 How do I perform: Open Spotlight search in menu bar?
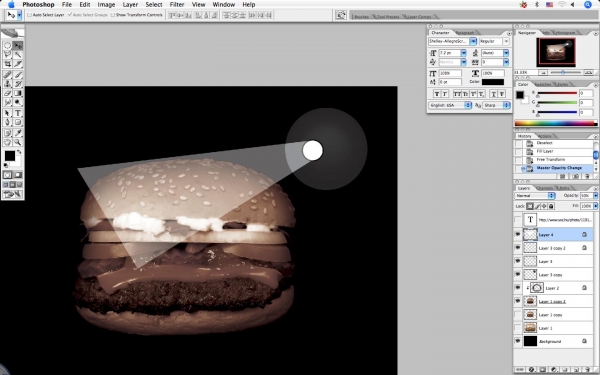click(588, 5)
